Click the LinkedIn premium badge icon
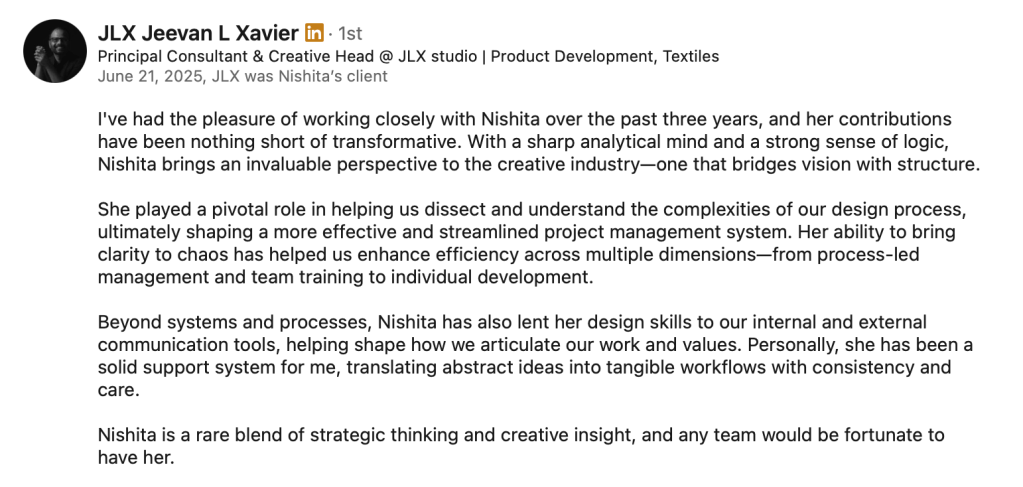The image size is (1023, 487). coord(314,33)
